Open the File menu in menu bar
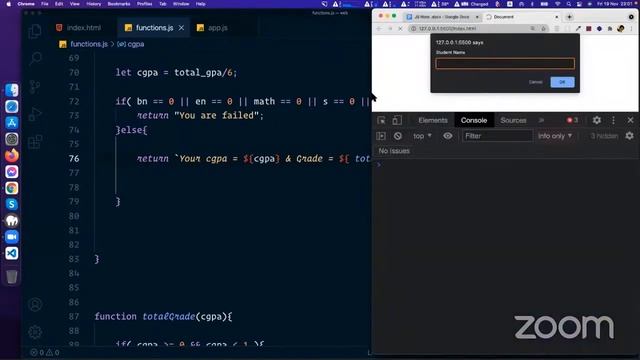This screenshot has height=360, width=640. pos(44,4)
